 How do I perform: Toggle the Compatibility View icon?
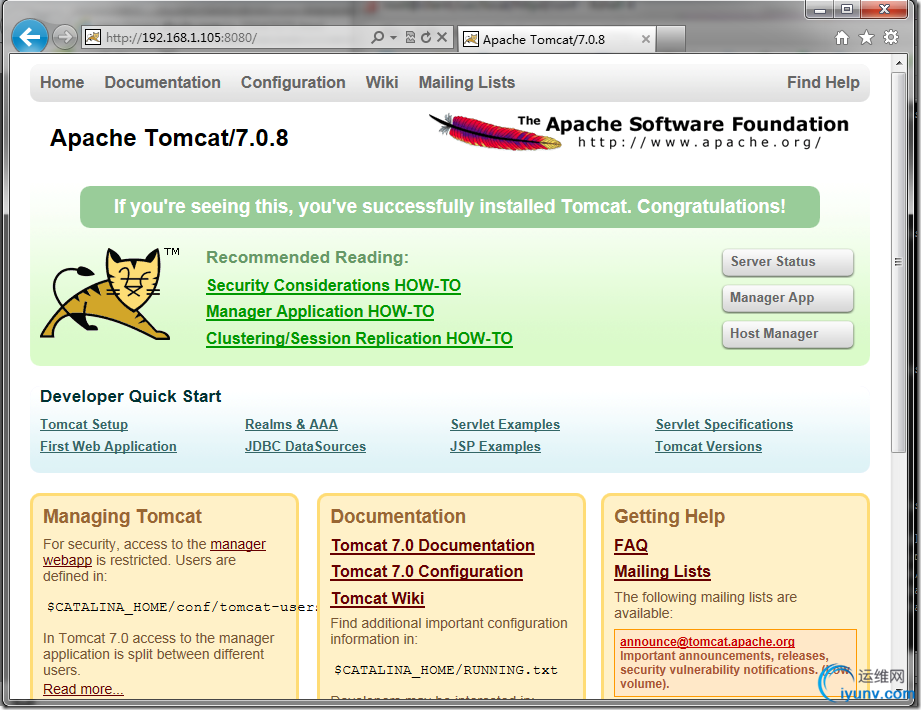tap(411, 38)
